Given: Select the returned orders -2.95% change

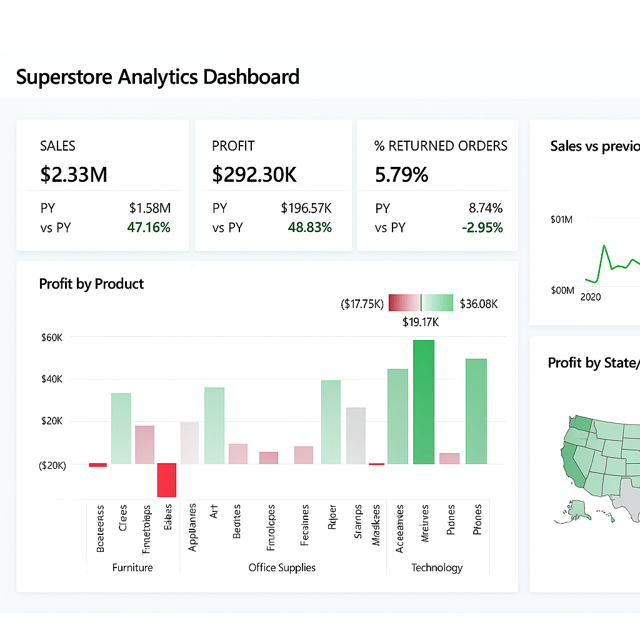Looking at the screenshot, I should 482,227.
